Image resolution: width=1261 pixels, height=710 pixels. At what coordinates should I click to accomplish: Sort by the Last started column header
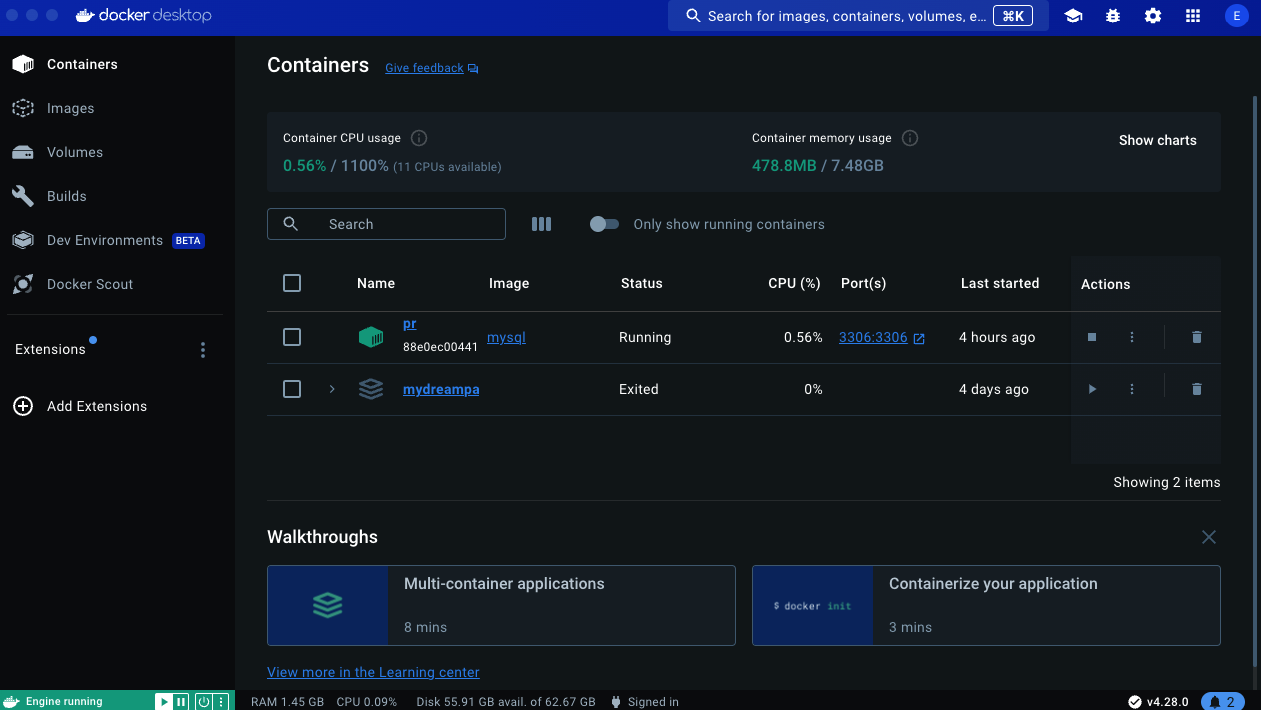tap(1000, 284)
